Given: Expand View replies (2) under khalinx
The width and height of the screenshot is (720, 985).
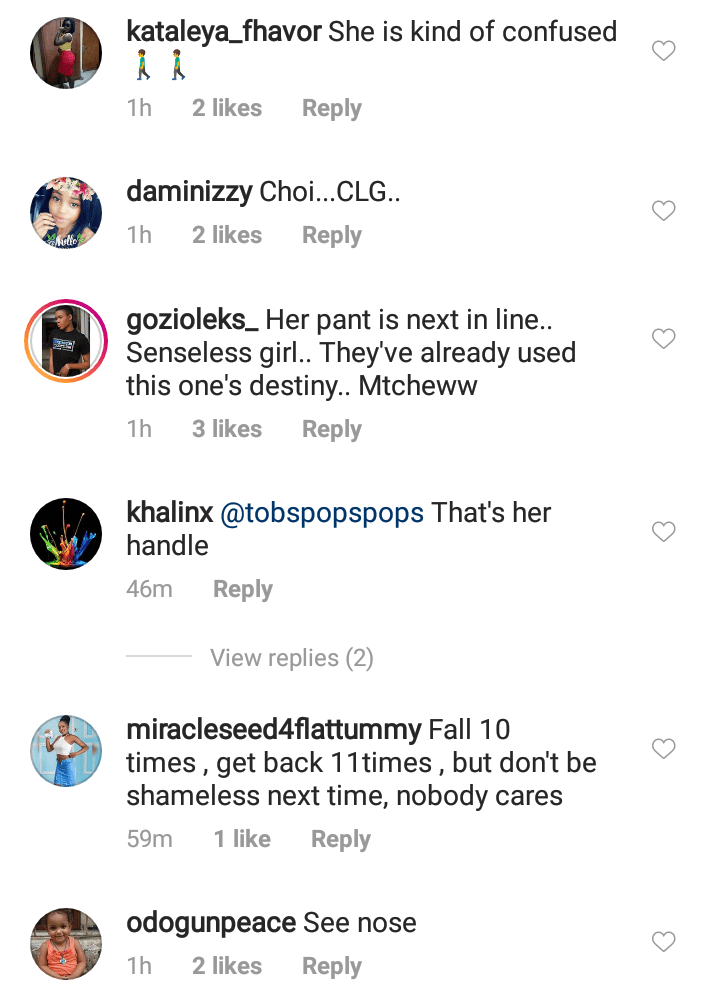Looking at the screenshot, I should pos(291,658).
